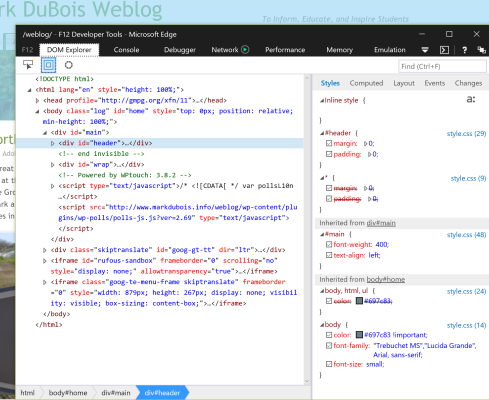Select the Events pane tab
This screenshot has height=400, width=489.
(435, 83)
